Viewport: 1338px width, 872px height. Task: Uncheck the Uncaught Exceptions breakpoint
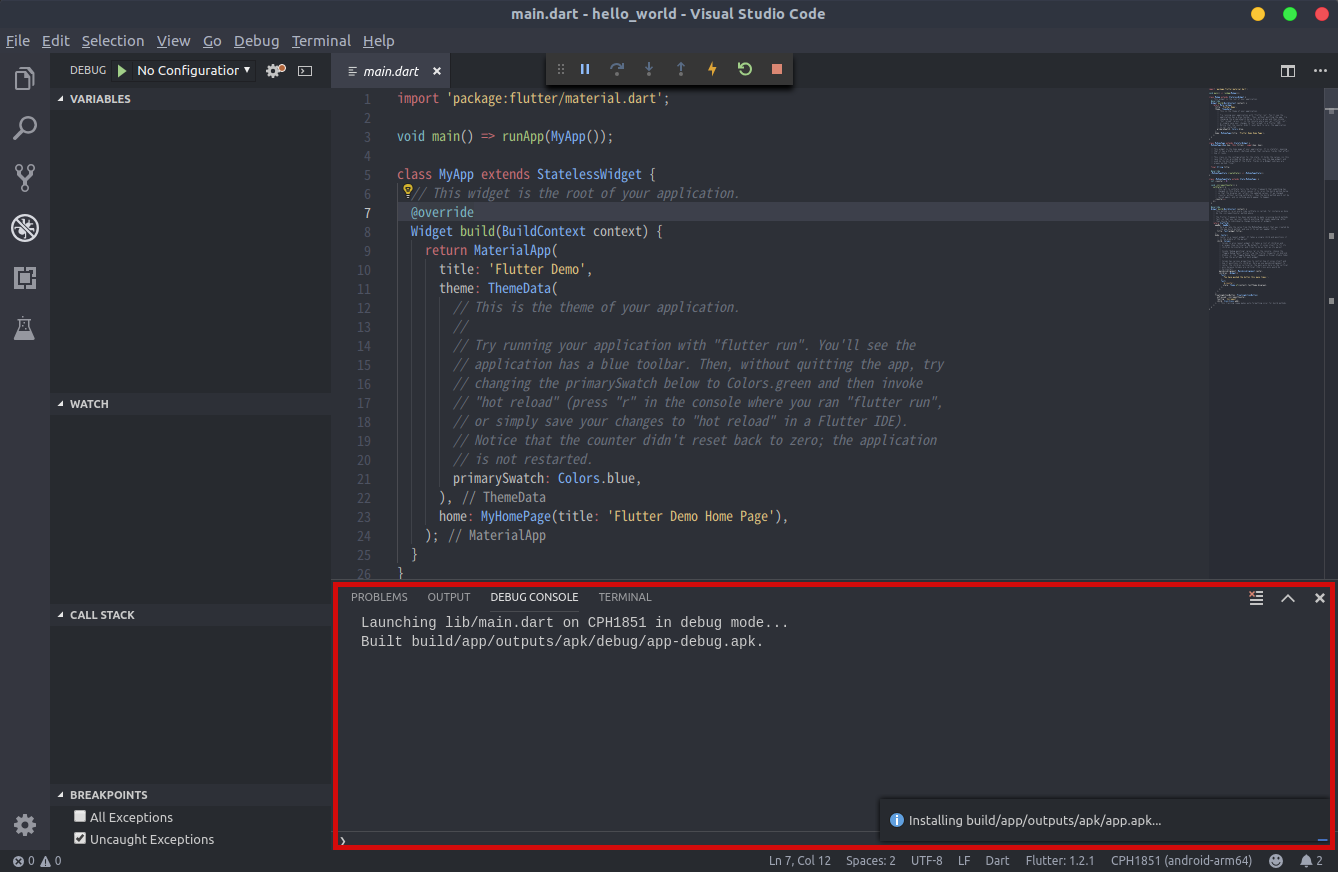(81, 839)
